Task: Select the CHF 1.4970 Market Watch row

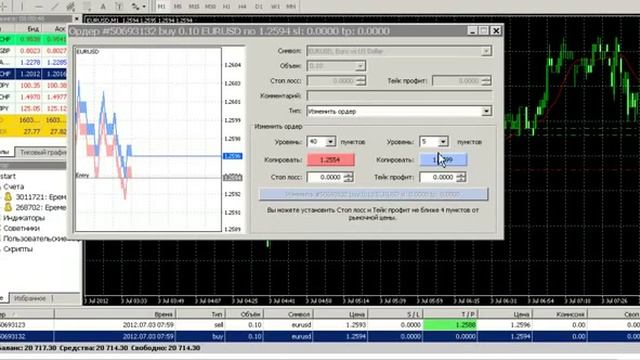Action: [33, 97]
